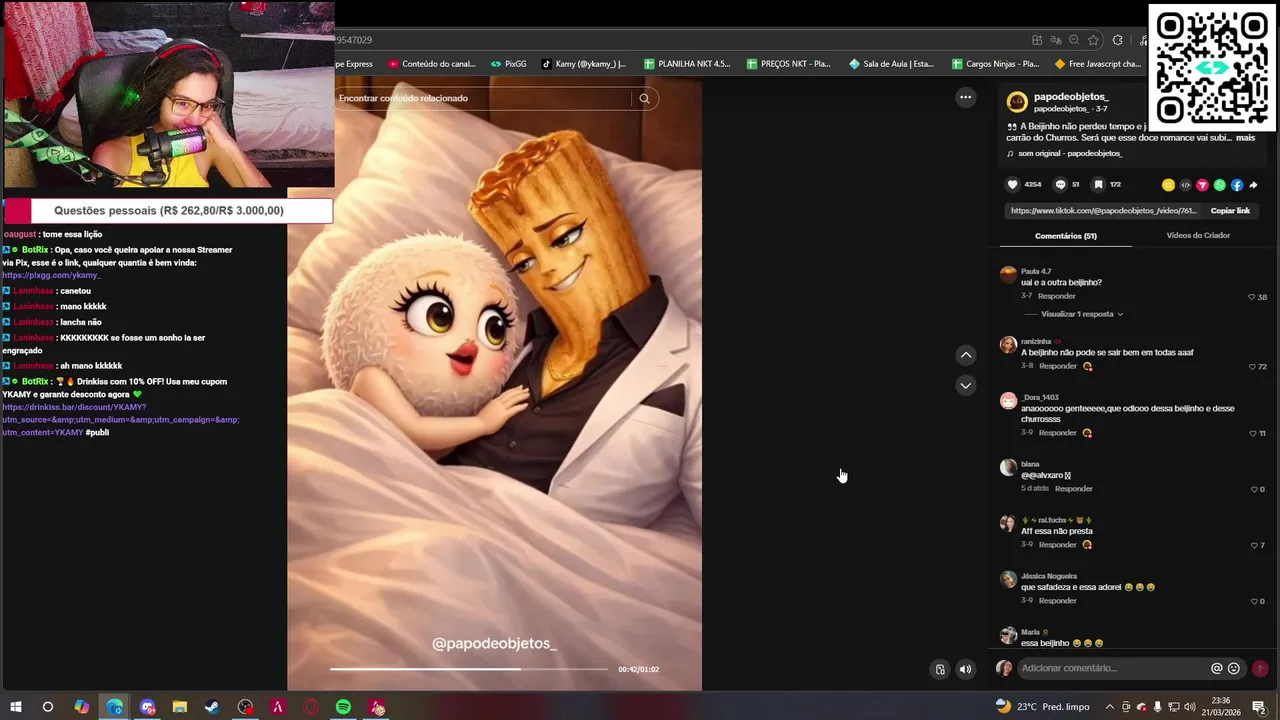Post comment with the red arrow button
The height and width of the screenshot is (720, 1280).
(1260, 668)
